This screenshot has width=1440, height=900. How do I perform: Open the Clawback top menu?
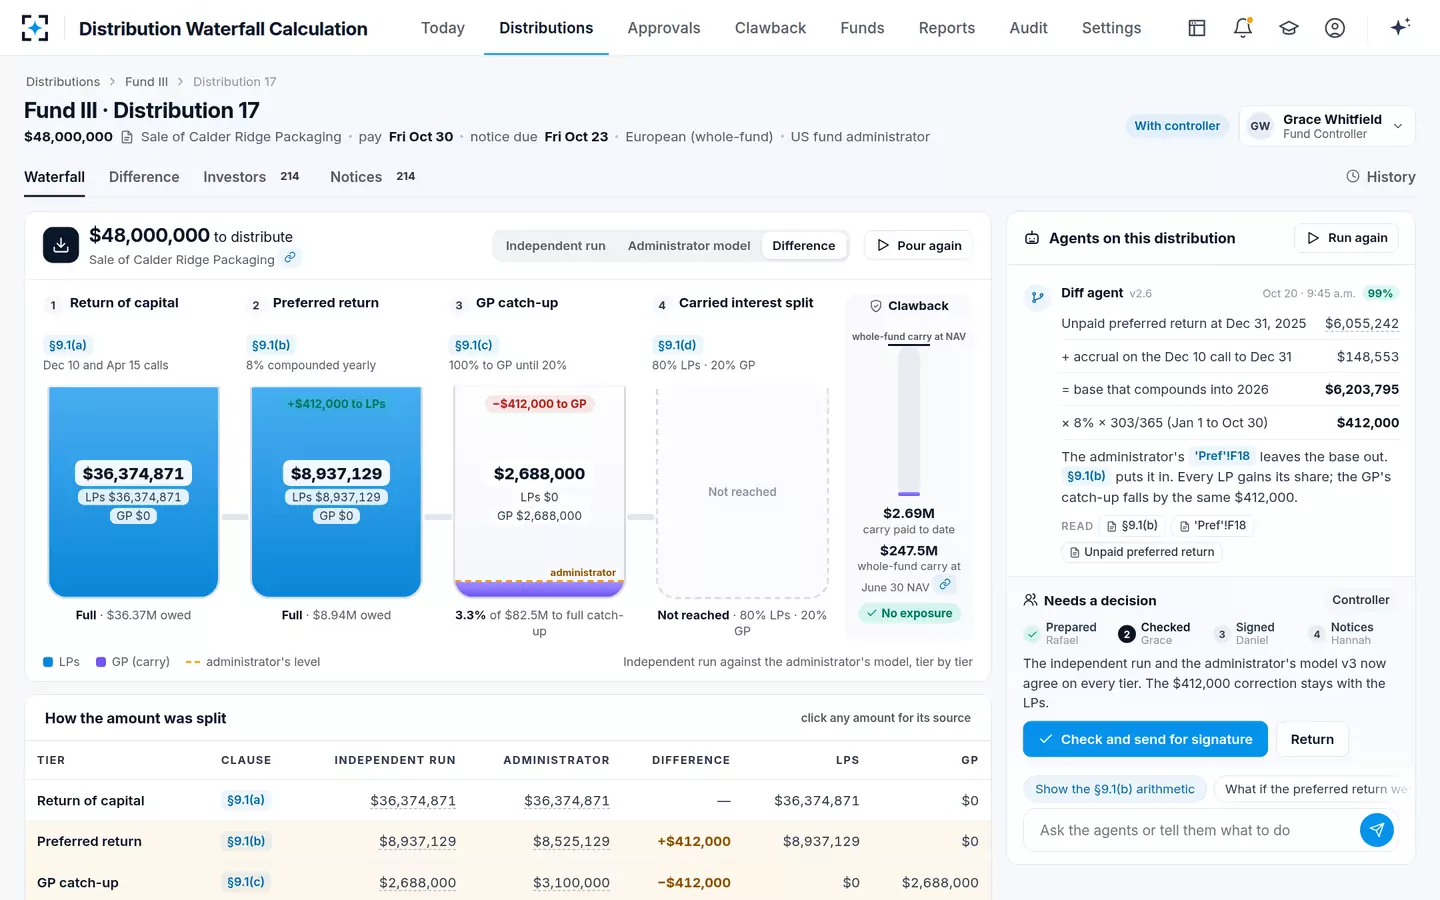(770, 28)
